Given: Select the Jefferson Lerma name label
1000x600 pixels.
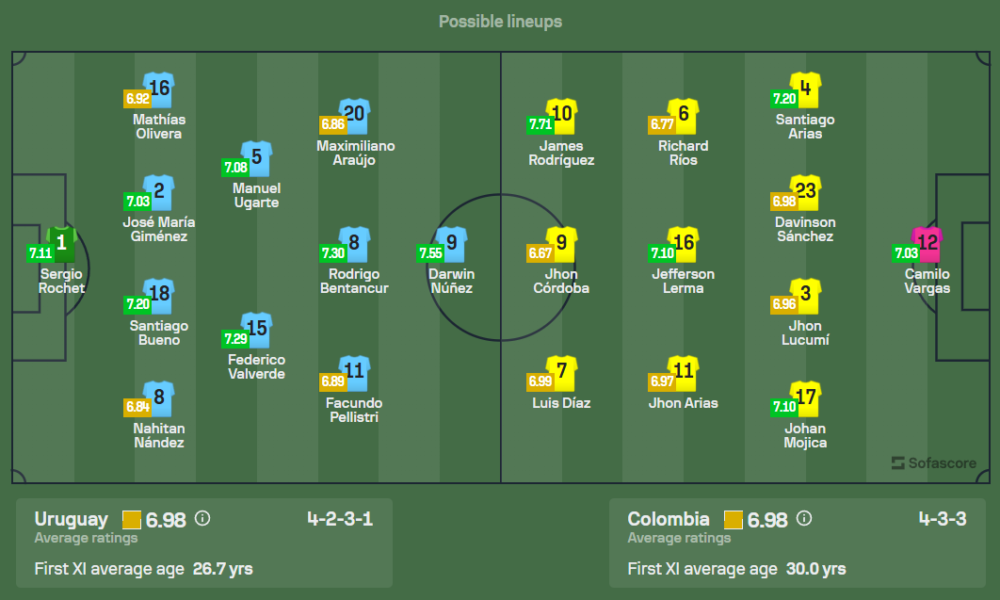Looking at the screenshot, I should (x=684, y=281).
